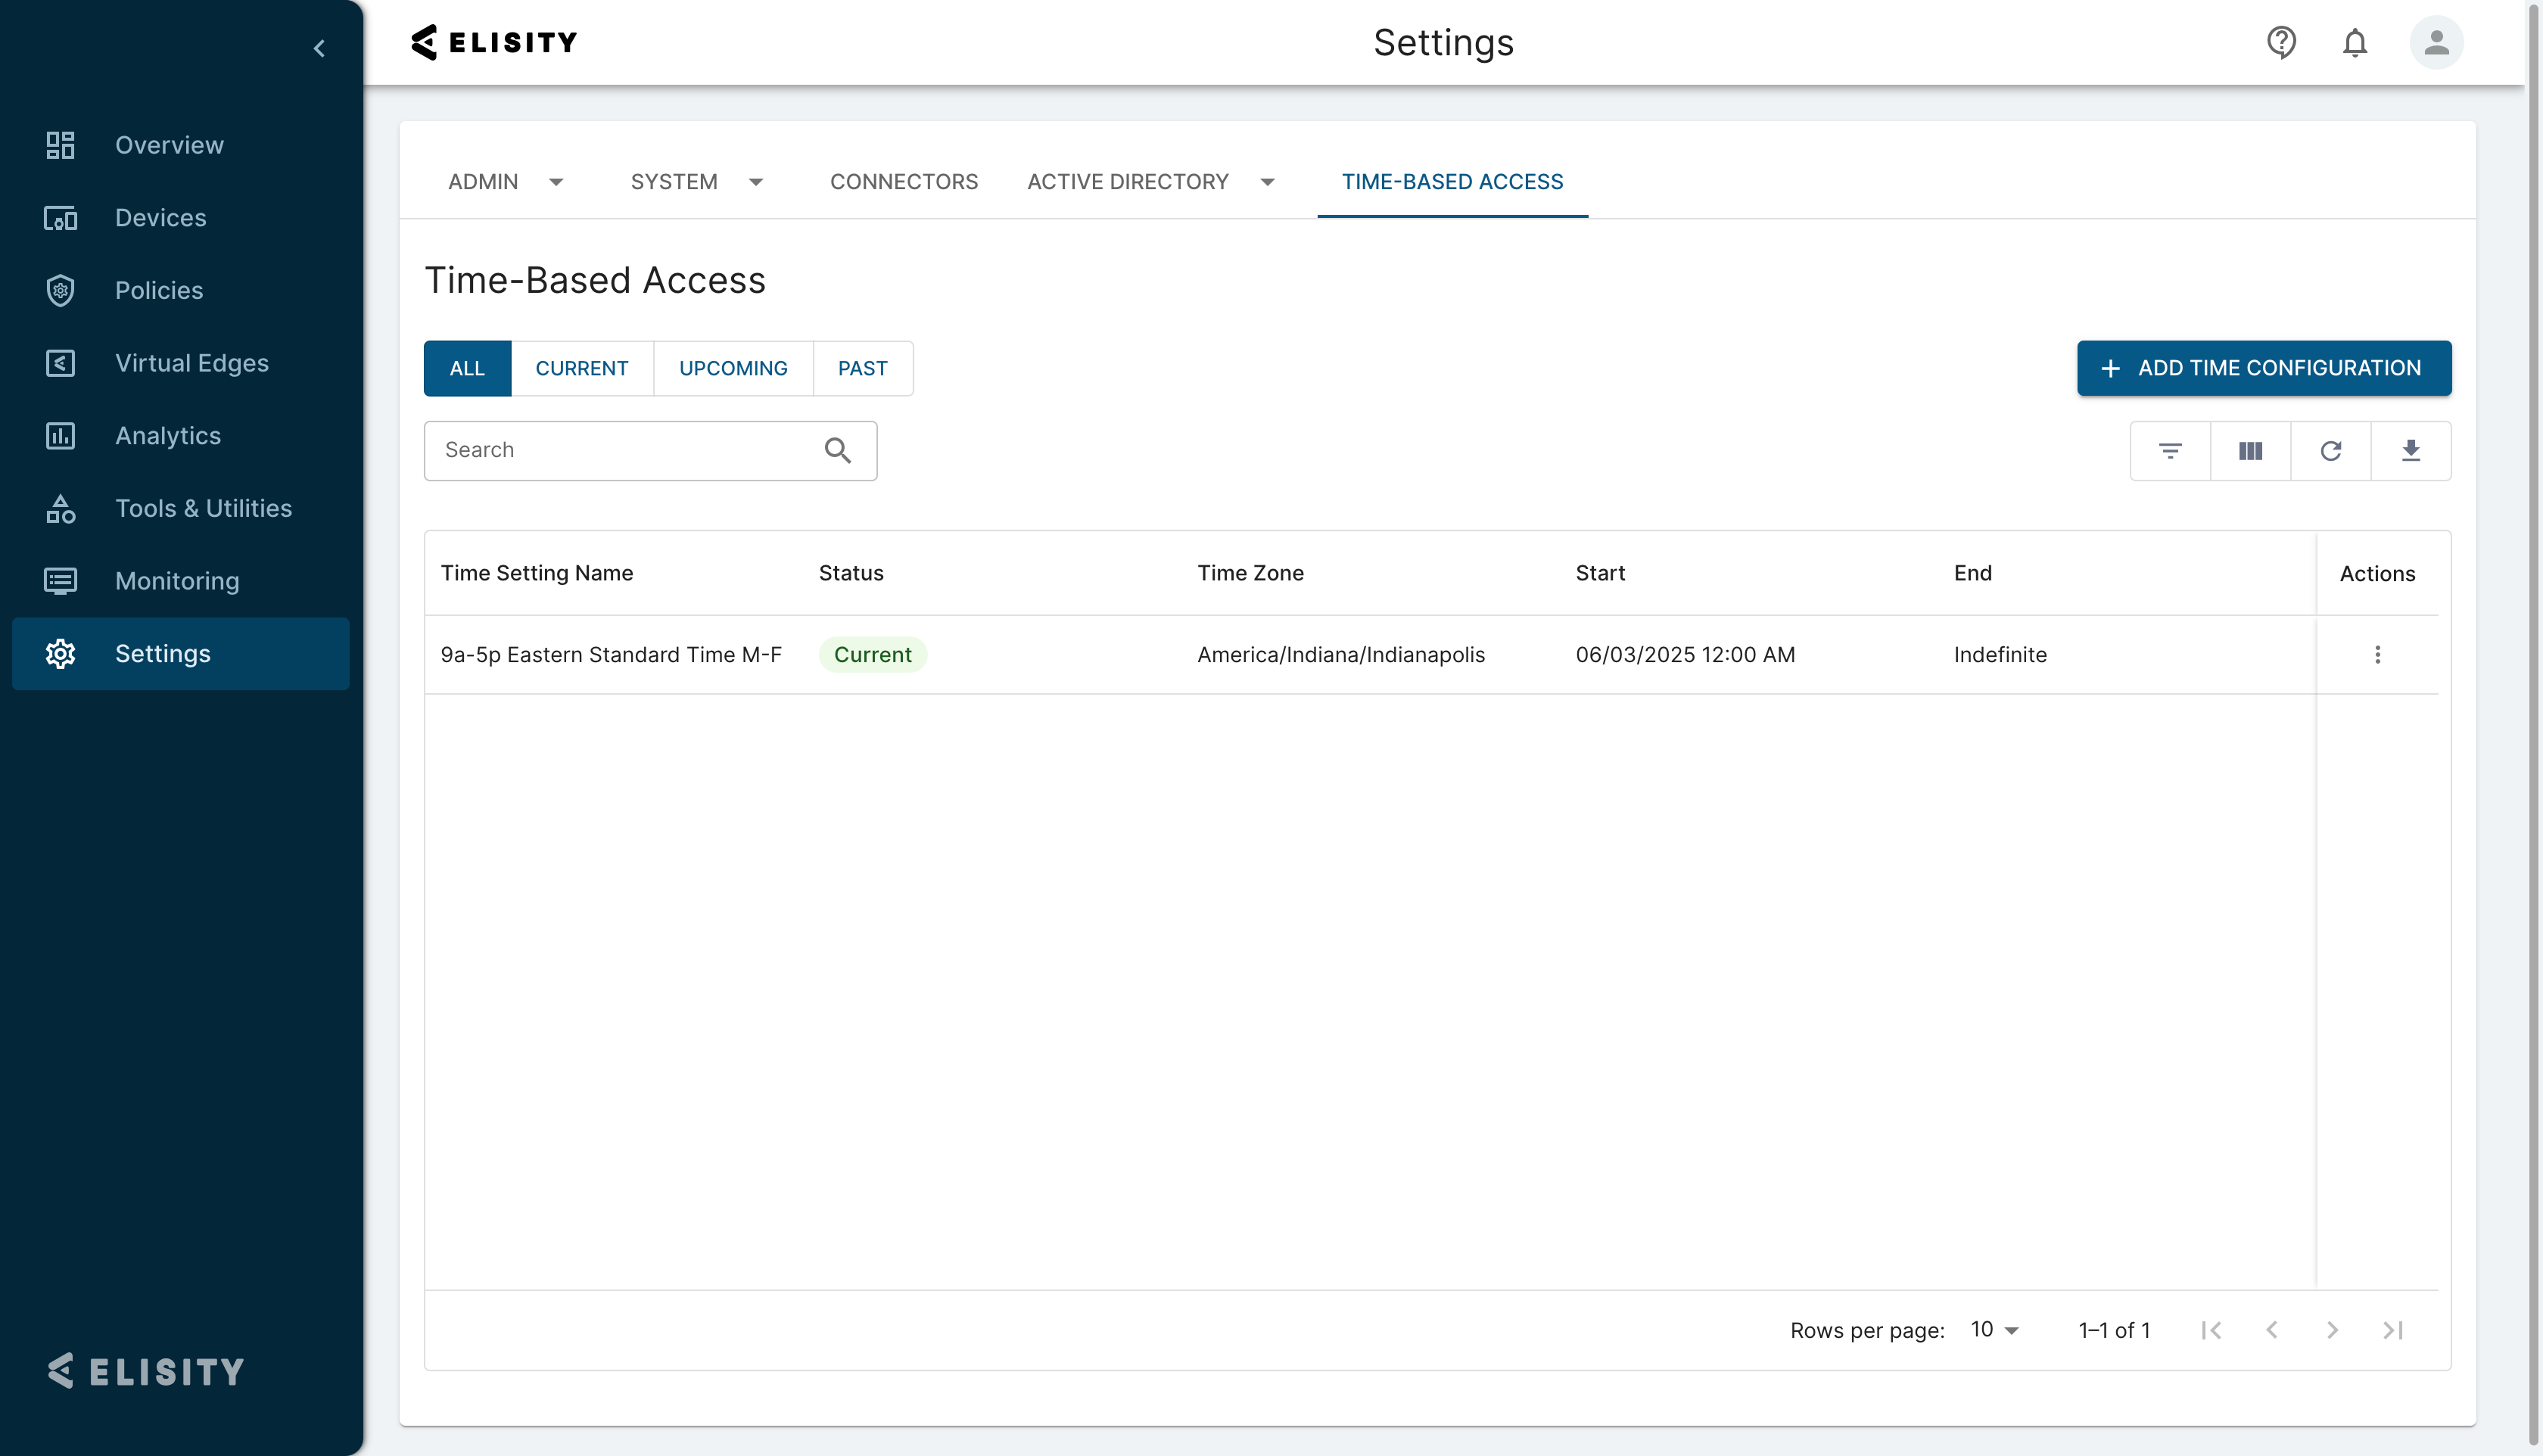Open row actions three-dot menu
The width and height of the screenshot is (2543, 1456).
pyautogui.click(x=2377, y=655)
